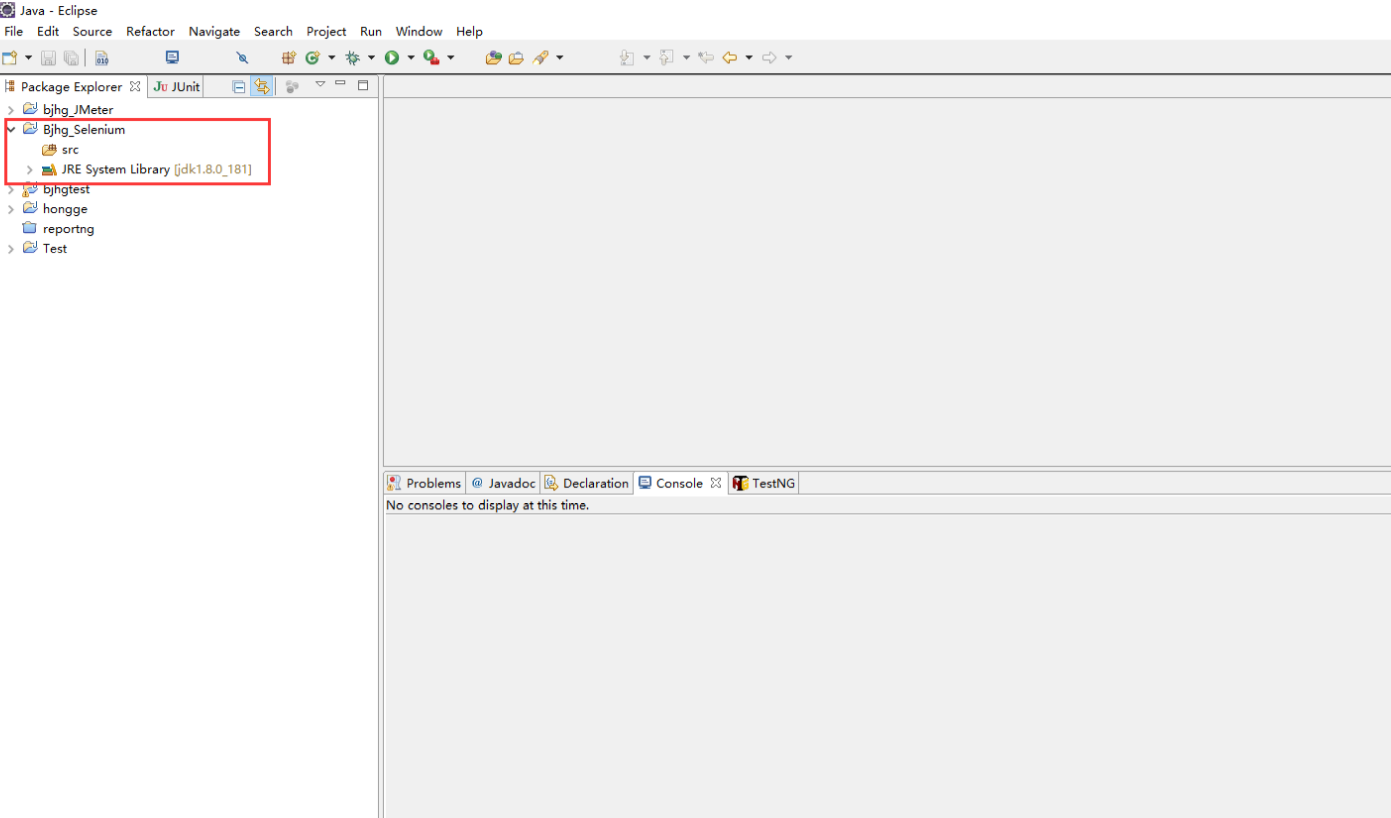The width and height of the screenshot is (1391, 818).
Task: Switch to the Javadoc tab
Action: point(504,483)
